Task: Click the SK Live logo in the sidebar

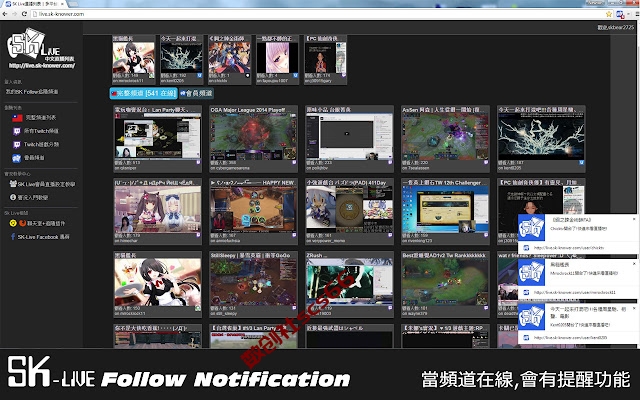Action: click(40, 48)
